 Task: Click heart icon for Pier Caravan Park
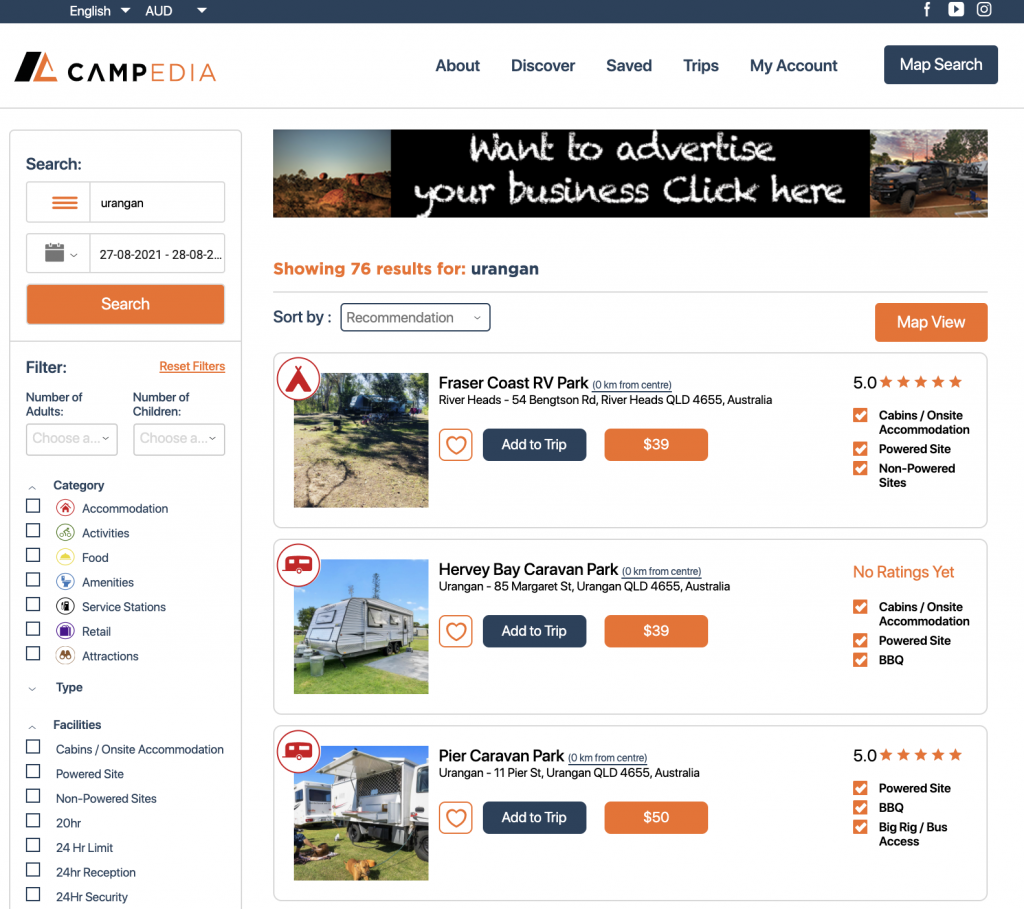click(456, 818)
